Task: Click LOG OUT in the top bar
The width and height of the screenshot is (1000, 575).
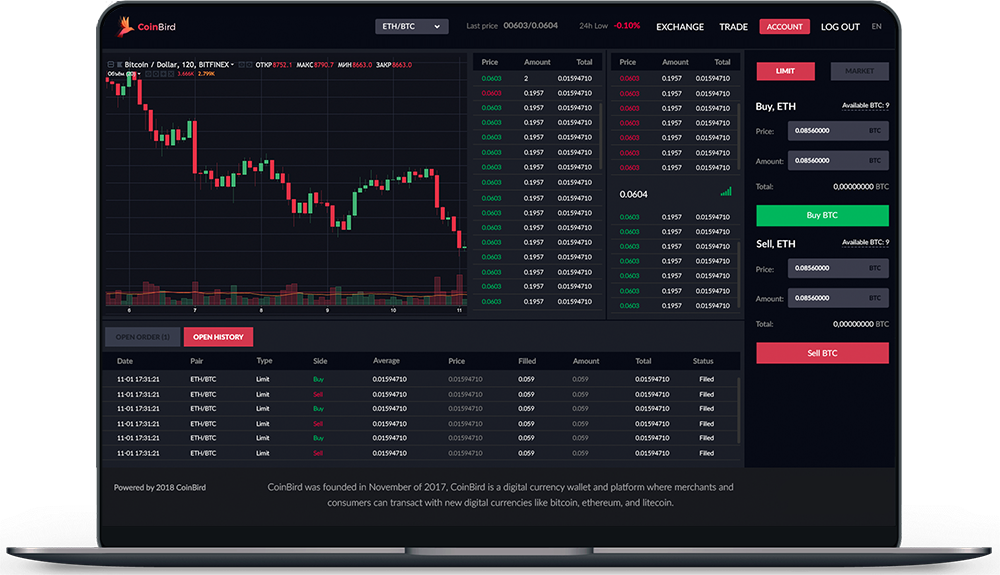Action: tap(840, 27)
